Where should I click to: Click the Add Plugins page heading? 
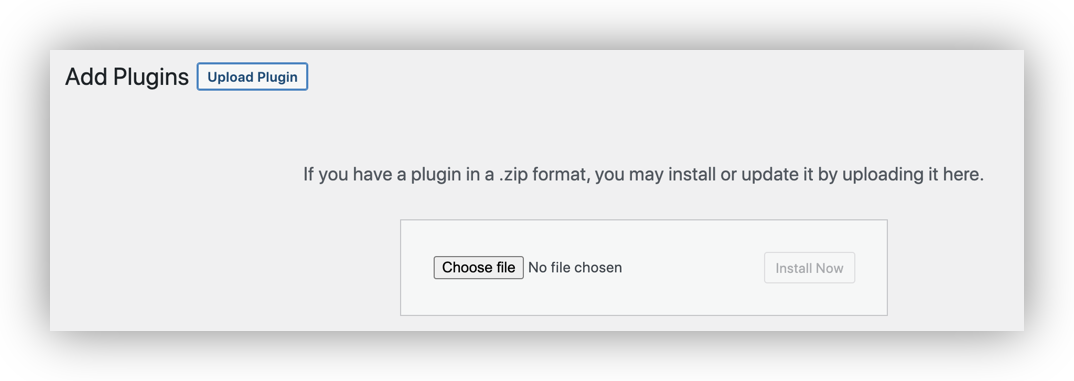[127, 77]
